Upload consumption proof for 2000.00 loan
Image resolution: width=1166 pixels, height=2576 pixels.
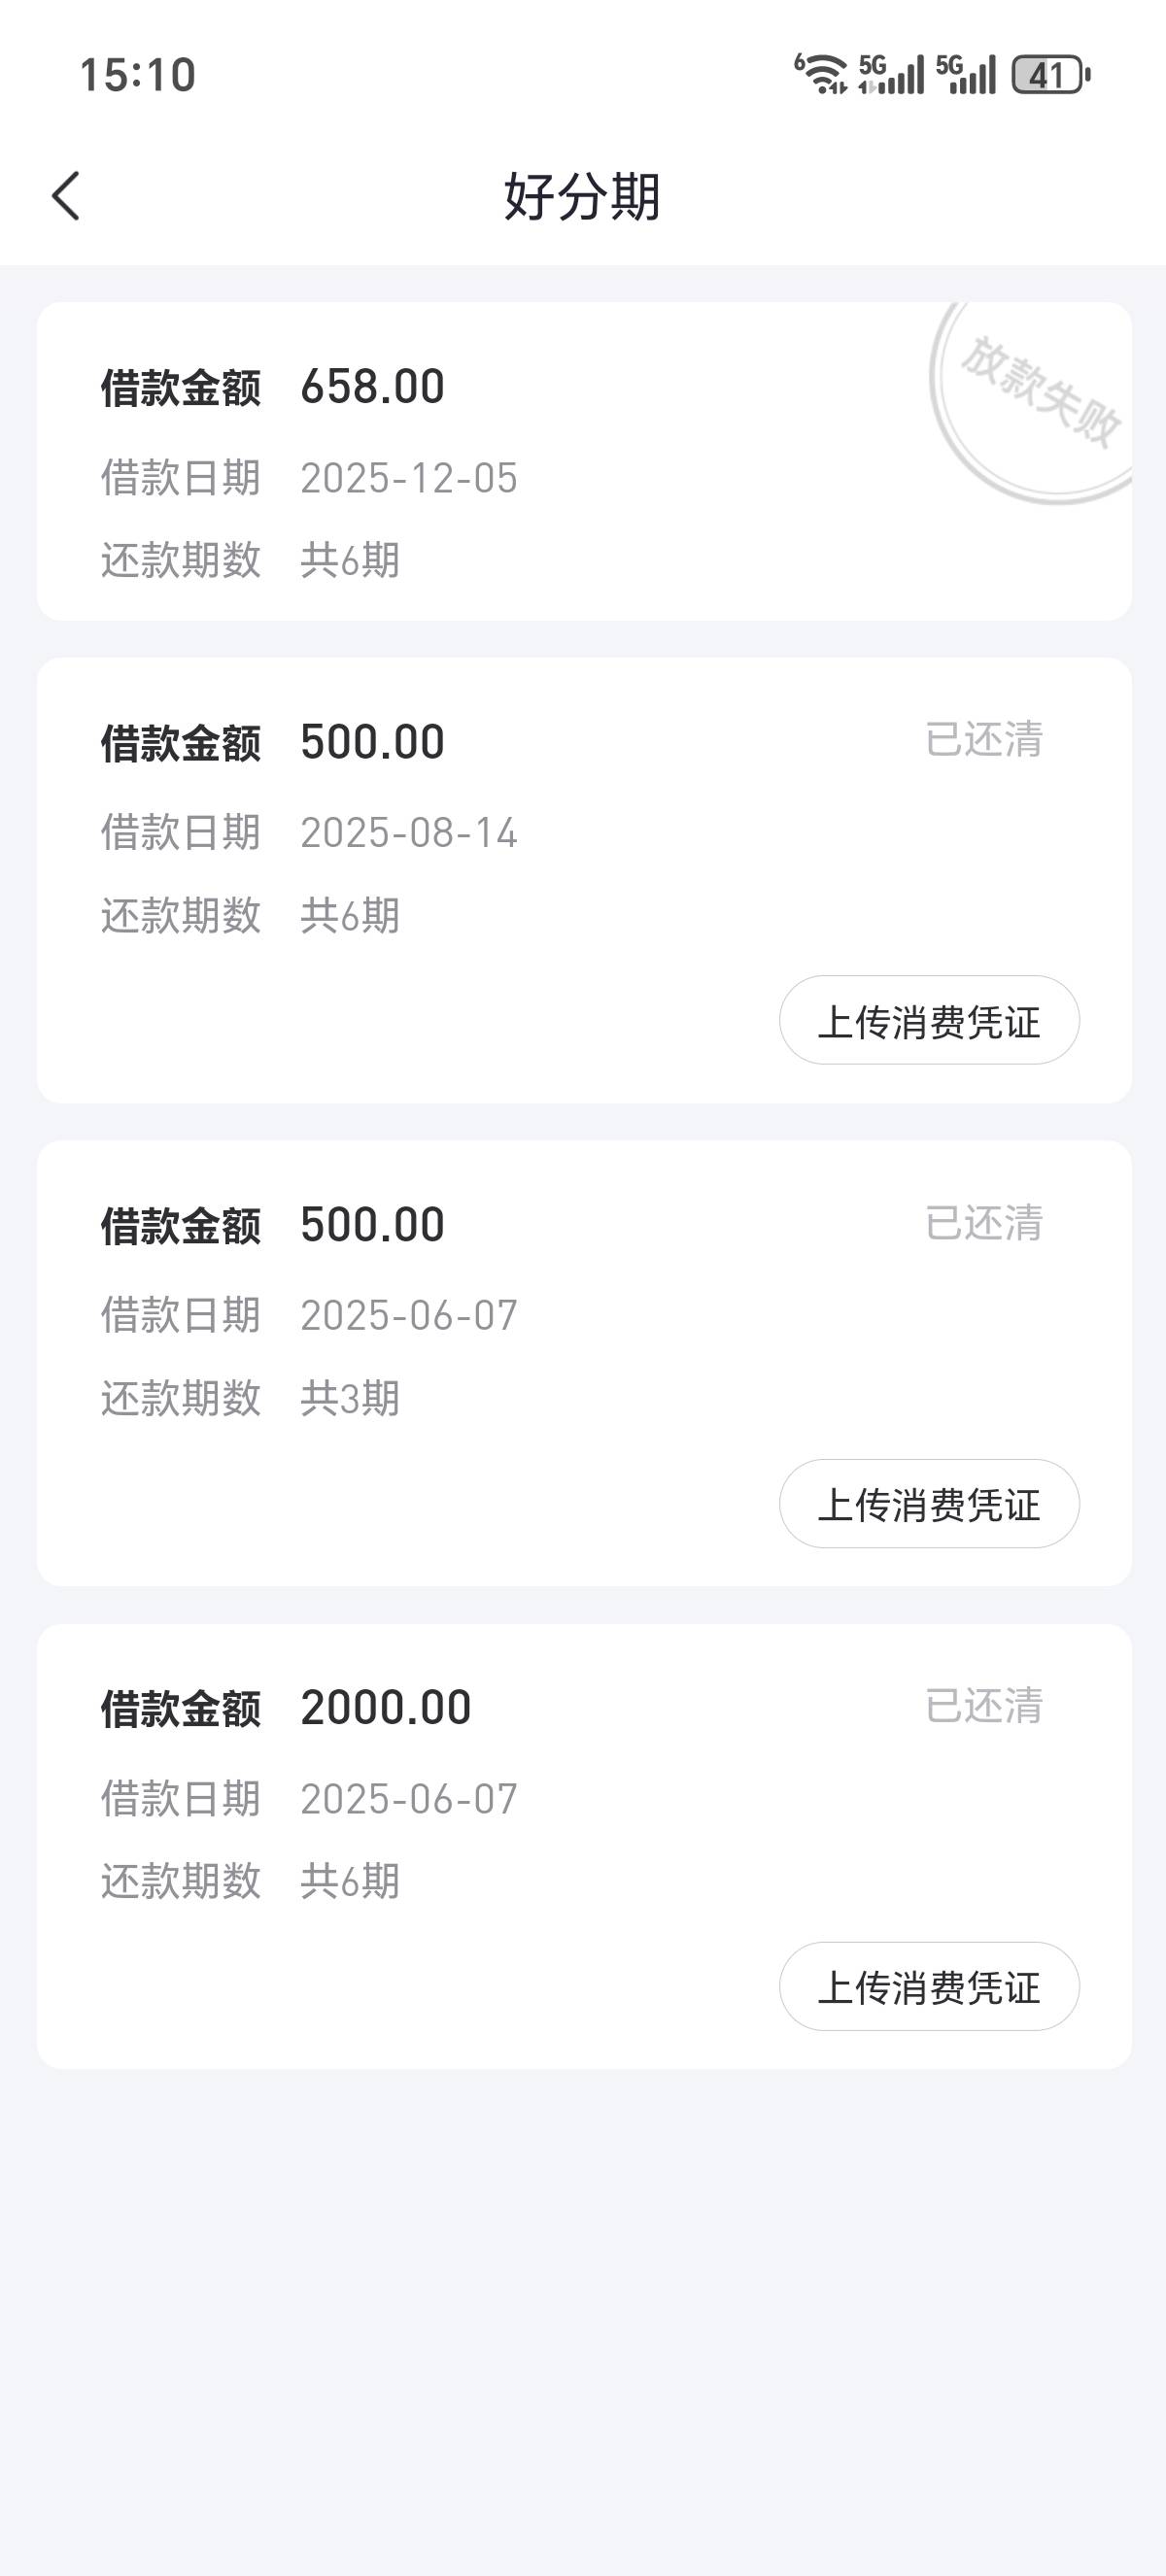[x=929, y=1987]
